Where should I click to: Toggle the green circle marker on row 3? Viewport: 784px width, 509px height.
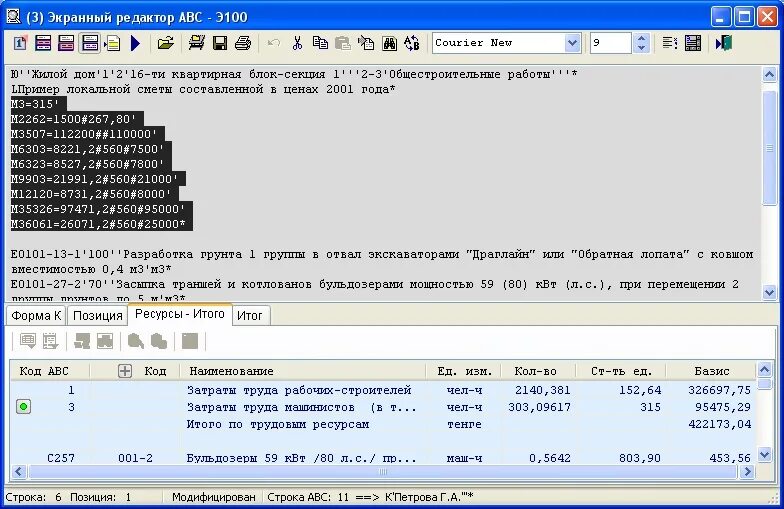click(23, 407)
